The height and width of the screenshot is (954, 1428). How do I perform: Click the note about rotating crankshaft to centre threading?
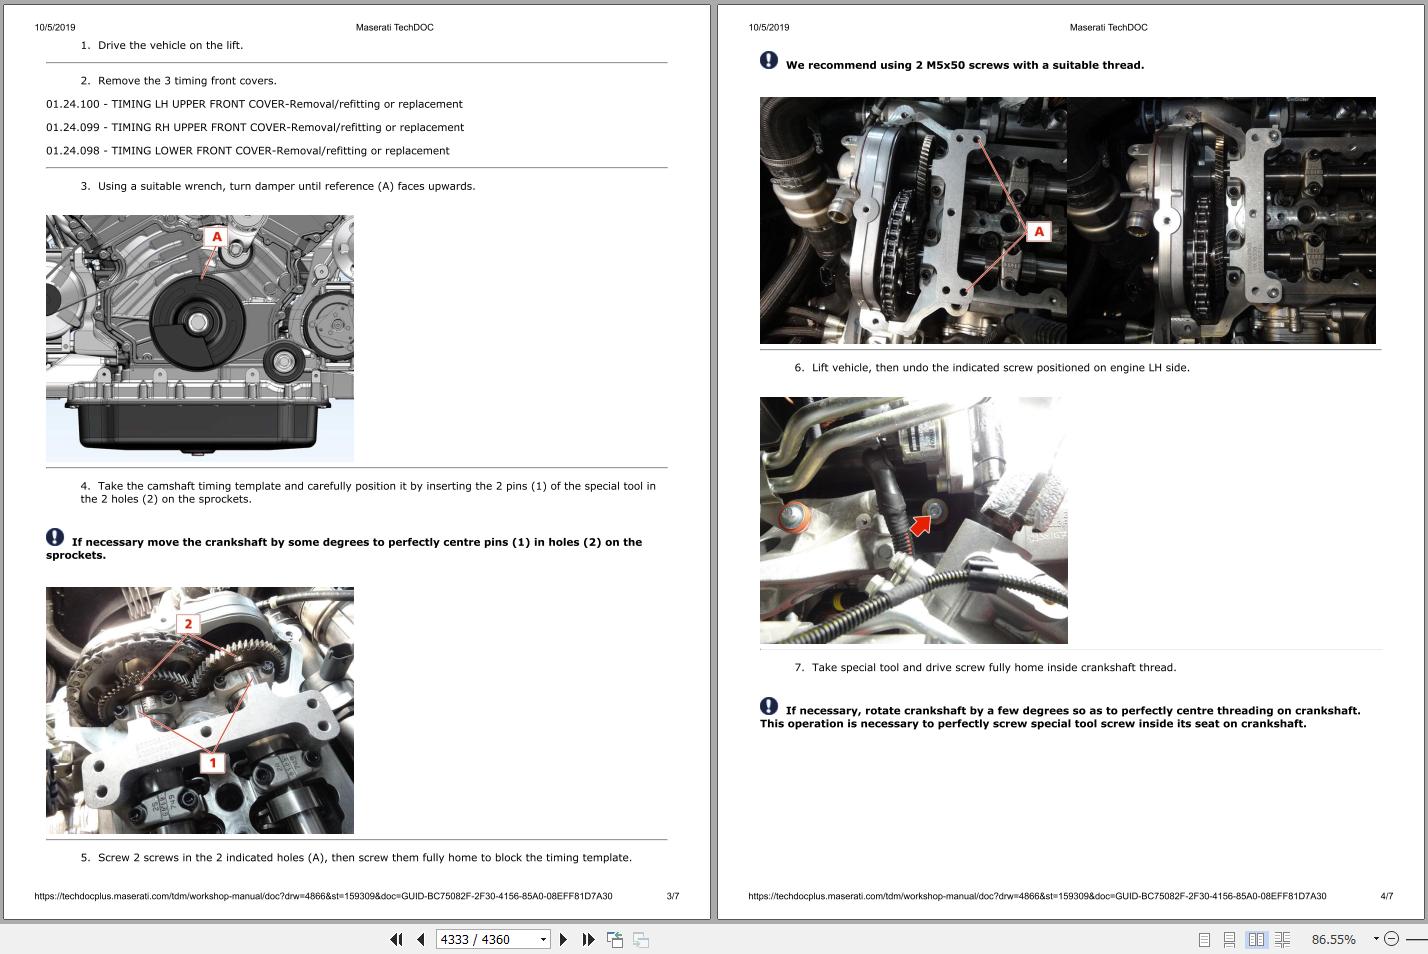(x=1060, y=716)
